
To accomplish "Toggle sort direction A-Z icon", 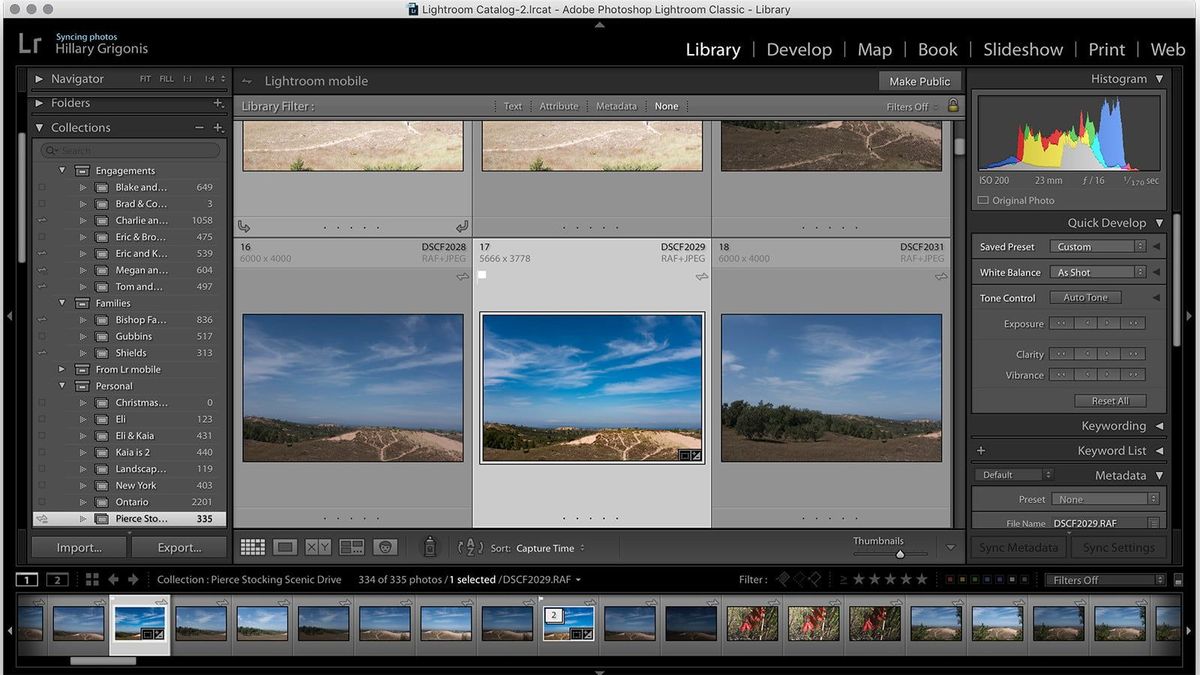I will tap(469, 547).
